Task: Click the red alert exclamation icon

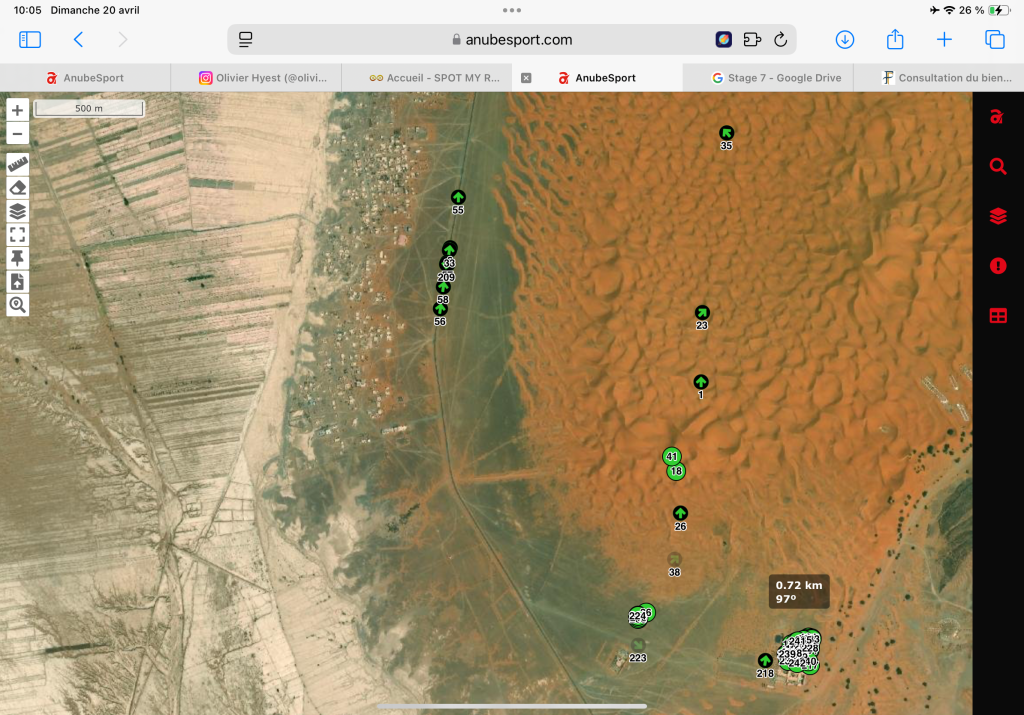Action: point(997,266)
